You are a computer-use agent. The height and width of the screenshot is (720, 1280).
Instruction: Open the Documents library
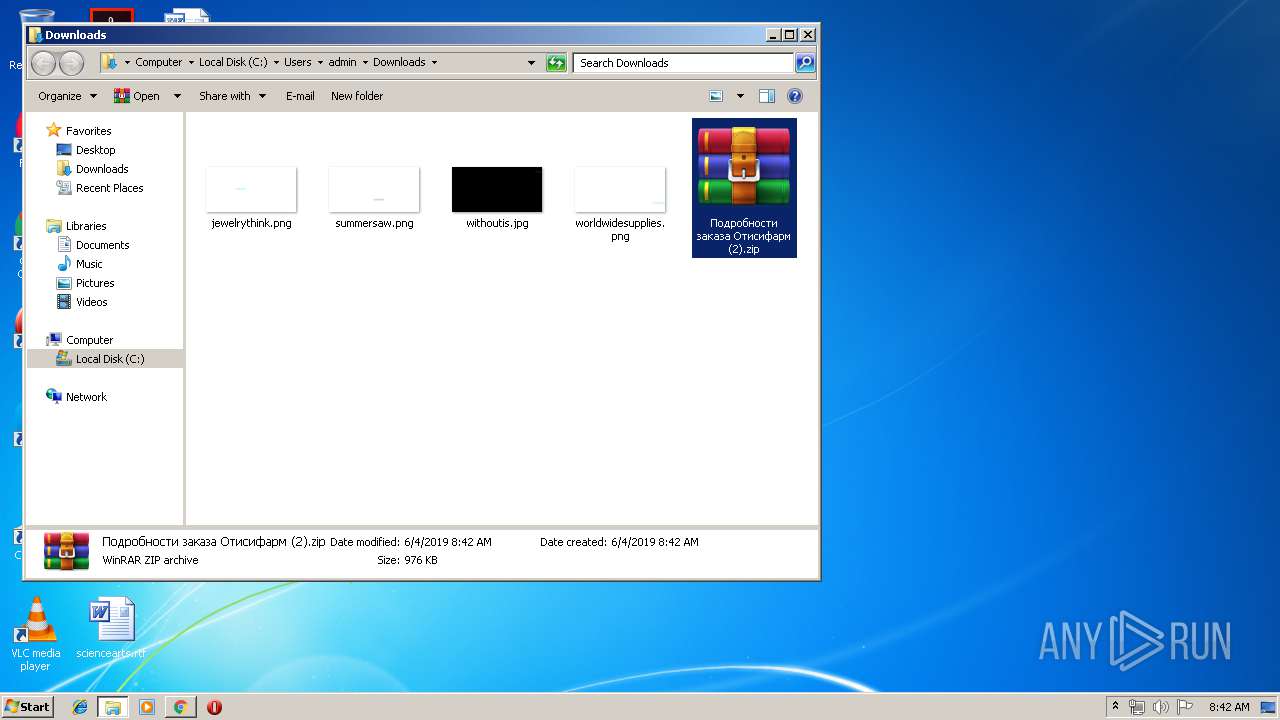click(102, 245)
